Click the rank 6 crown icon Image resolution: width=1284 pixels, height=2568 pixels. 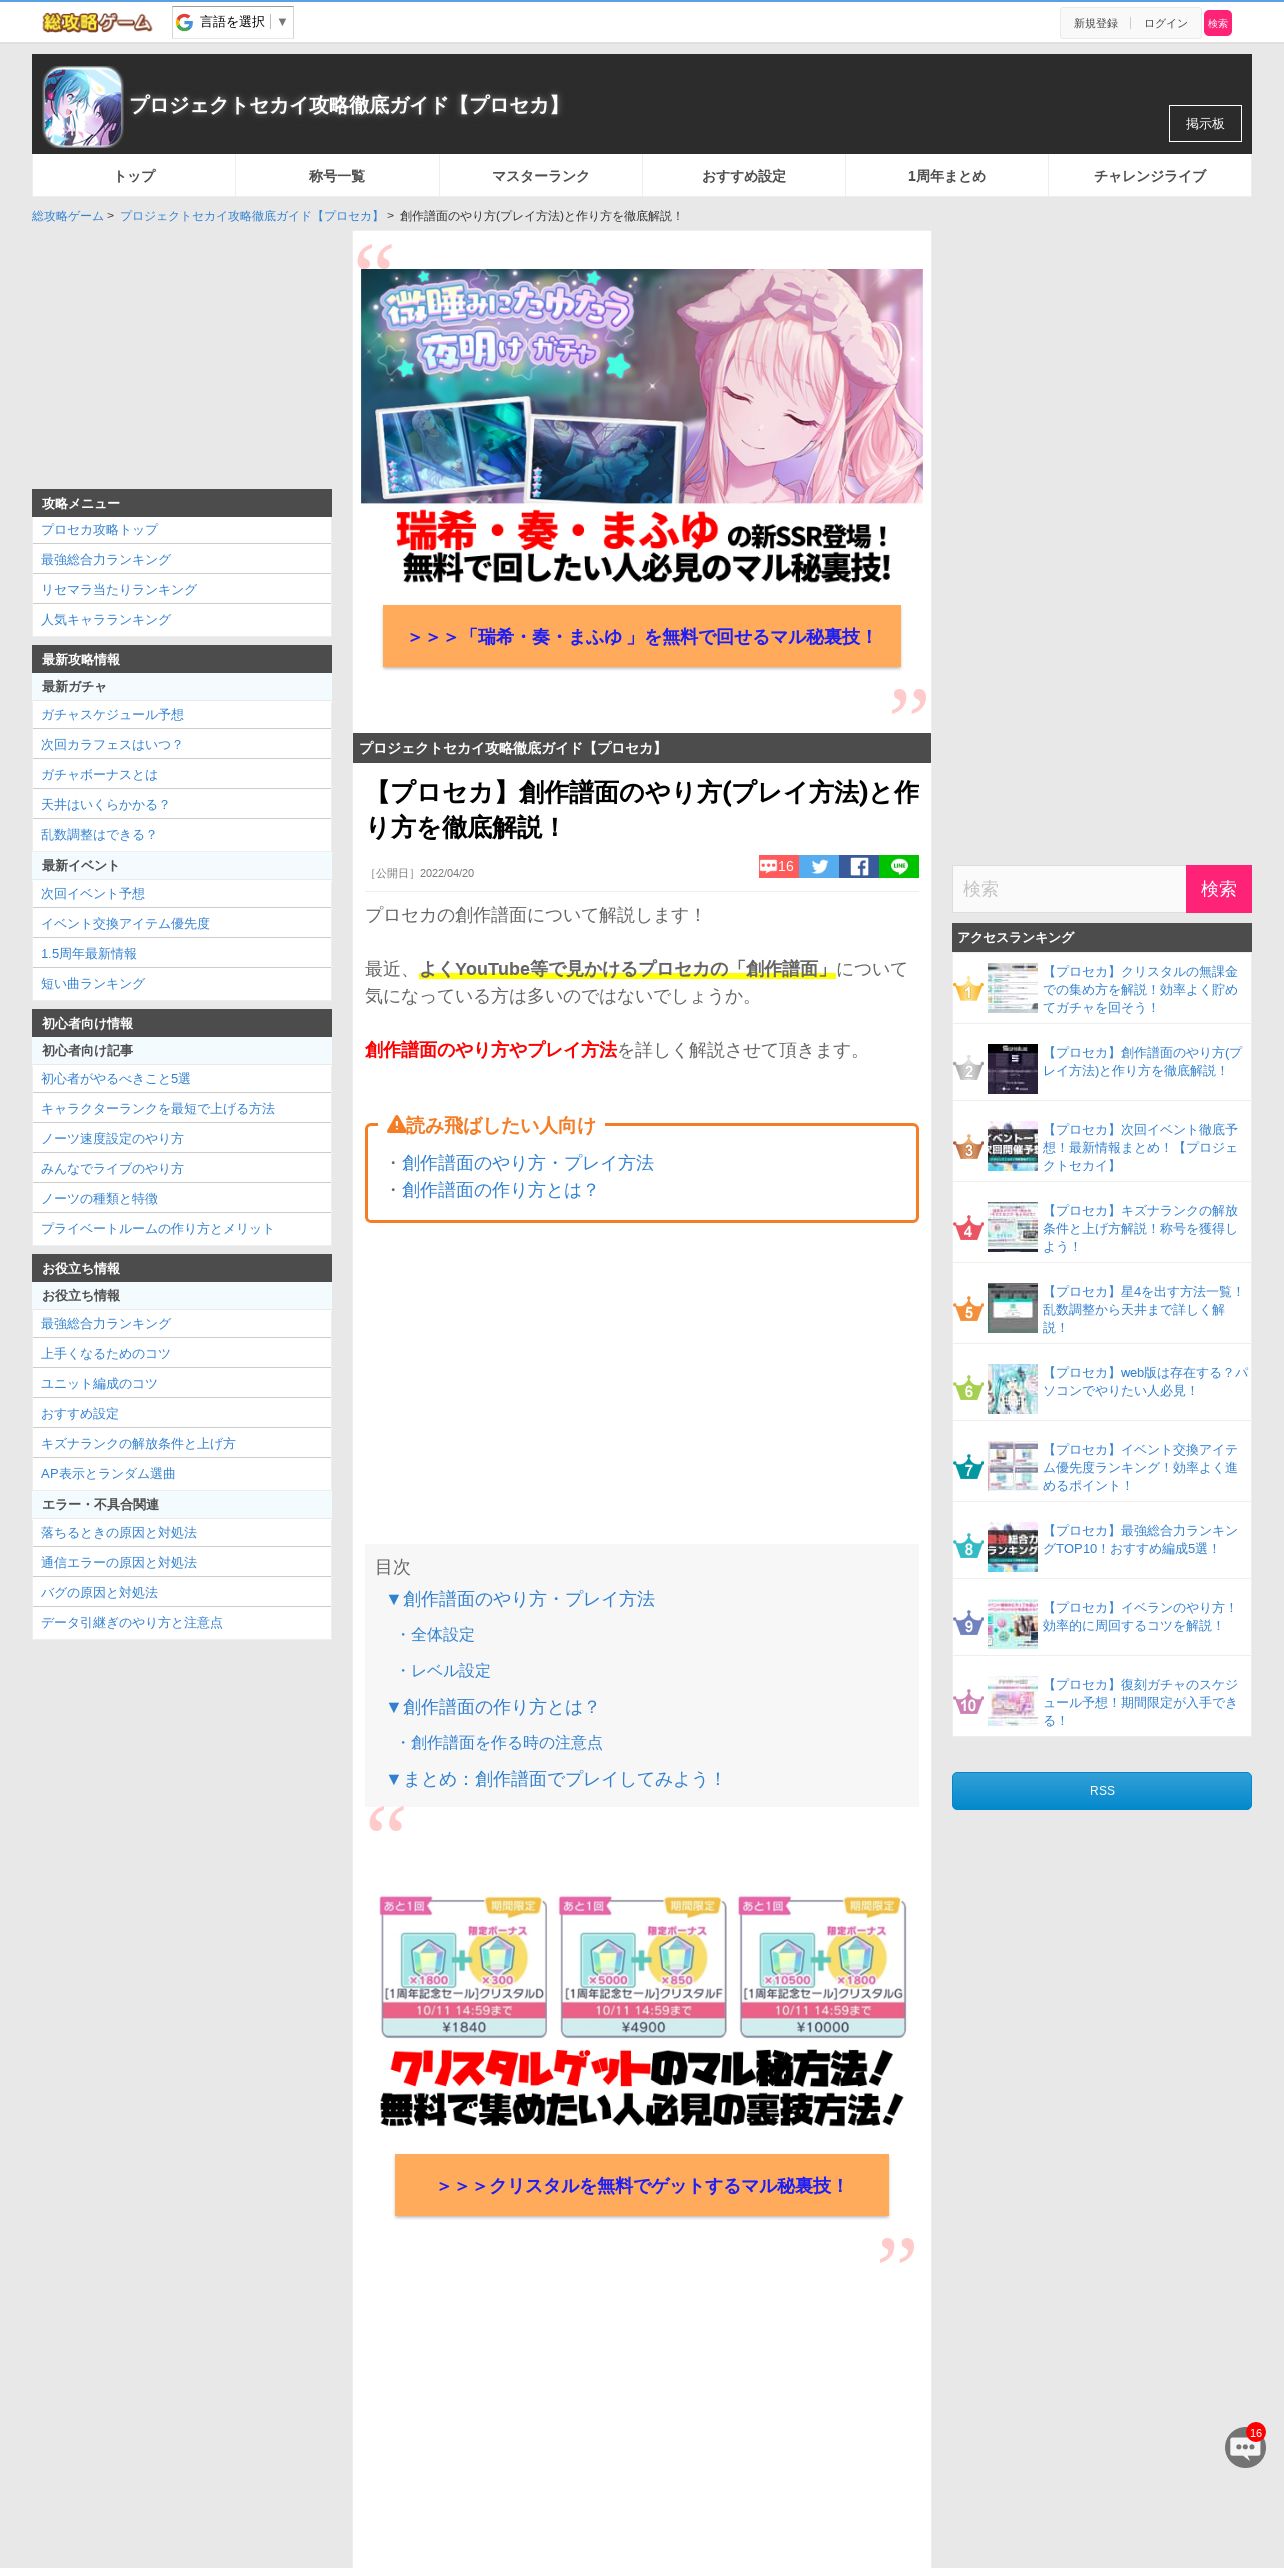pyautogui.click(x=968, y=1389)
